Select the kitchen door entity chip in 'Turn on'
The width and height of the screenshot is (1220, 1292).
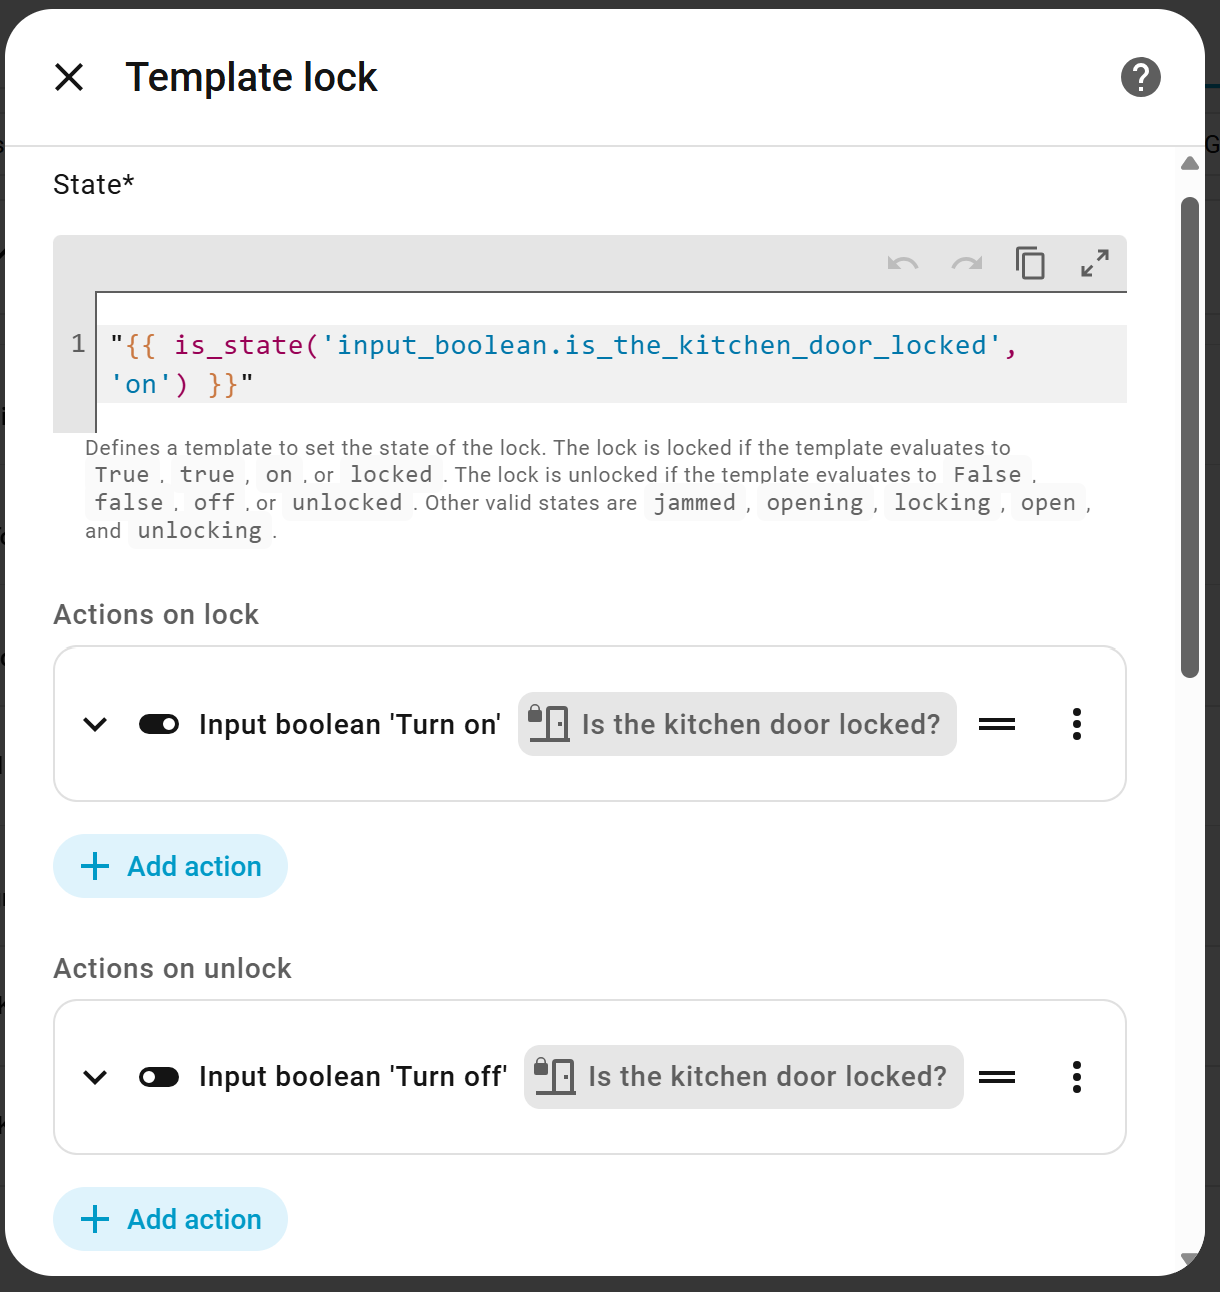tap(737, 724)
